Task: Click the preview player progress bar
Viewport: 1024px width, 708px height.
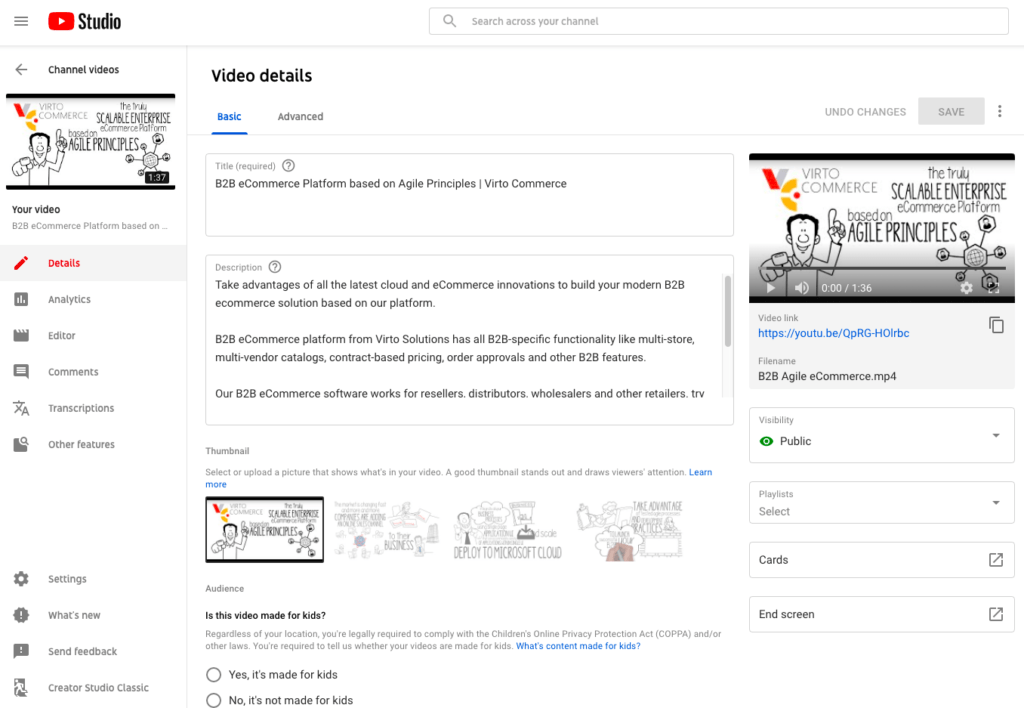Action: [882, 269]
